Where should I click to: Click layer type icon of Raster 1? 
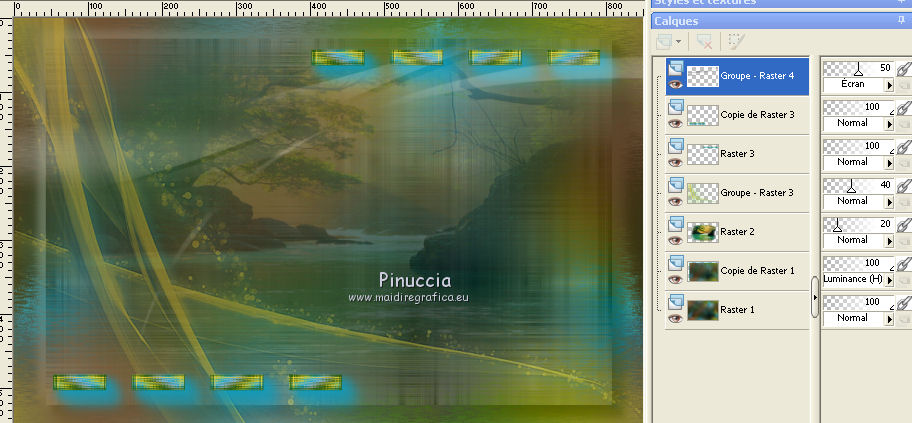[x=676, y=302]
